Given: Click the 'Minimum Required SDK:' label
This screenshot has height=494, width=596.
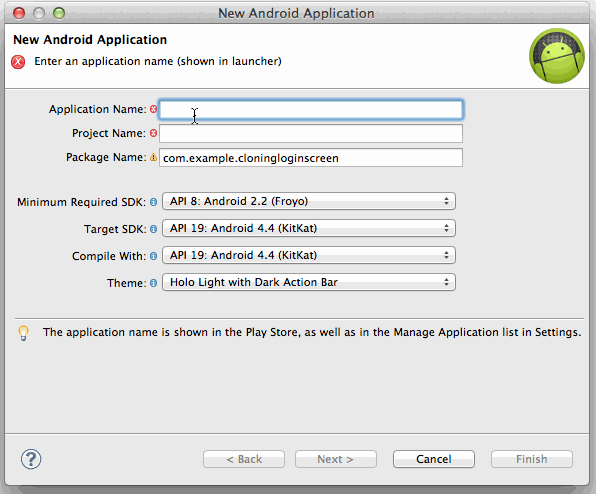Looking at the screenshot, I should [x=81, y=202].
